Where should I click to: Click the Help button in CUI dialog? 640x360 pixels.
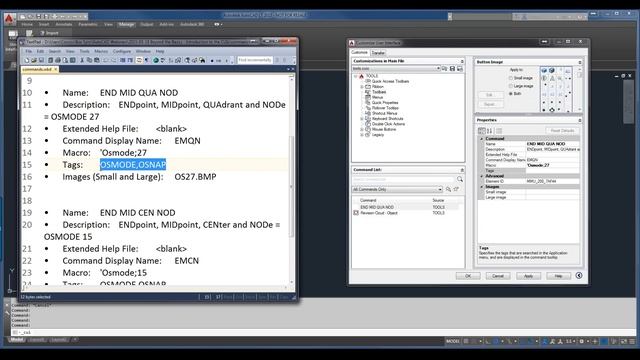558,276
